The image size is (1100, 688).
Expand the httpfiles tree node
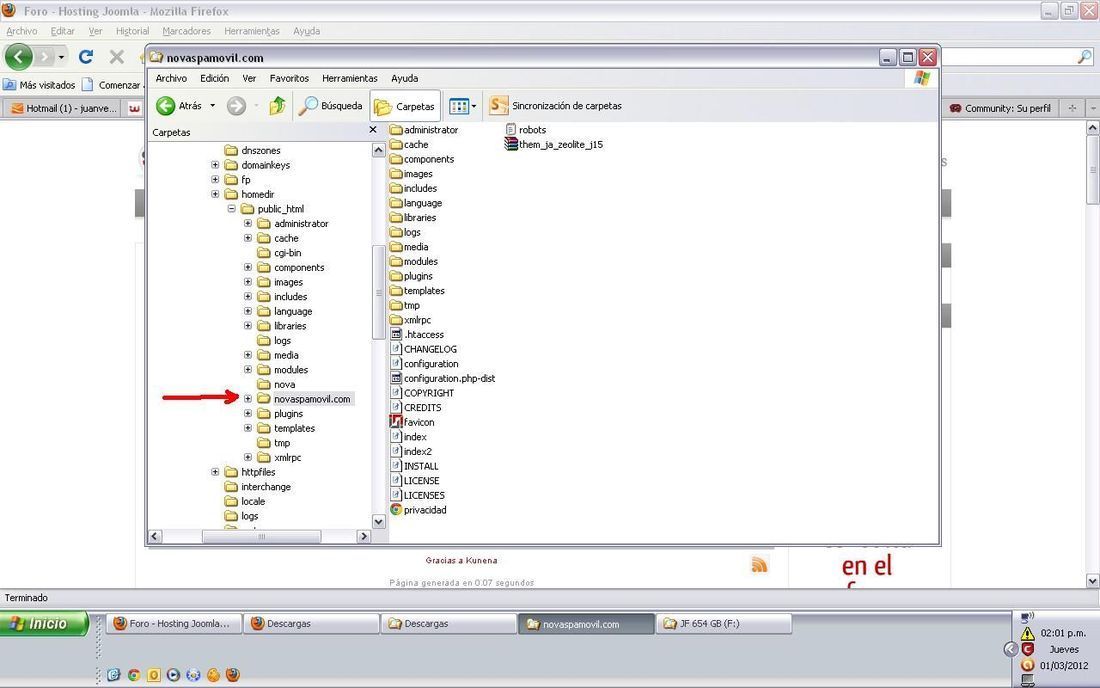coord(215,472)
